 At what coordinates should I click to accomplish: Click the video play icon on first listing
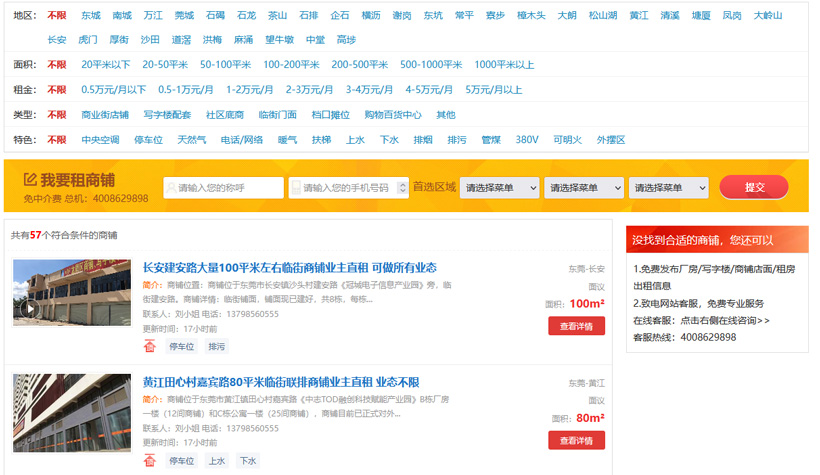(31, 308)
